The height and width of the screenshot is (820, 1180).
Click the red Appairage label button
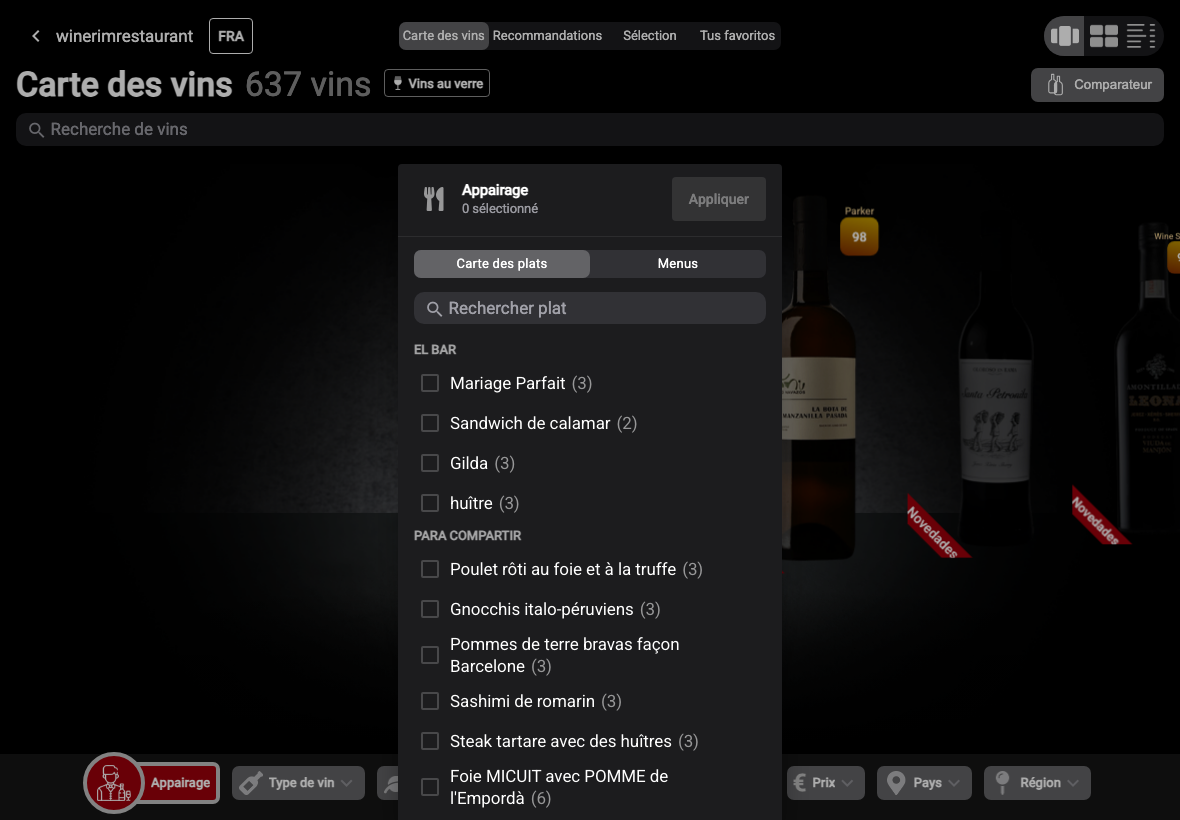click(x=180, y=783)
